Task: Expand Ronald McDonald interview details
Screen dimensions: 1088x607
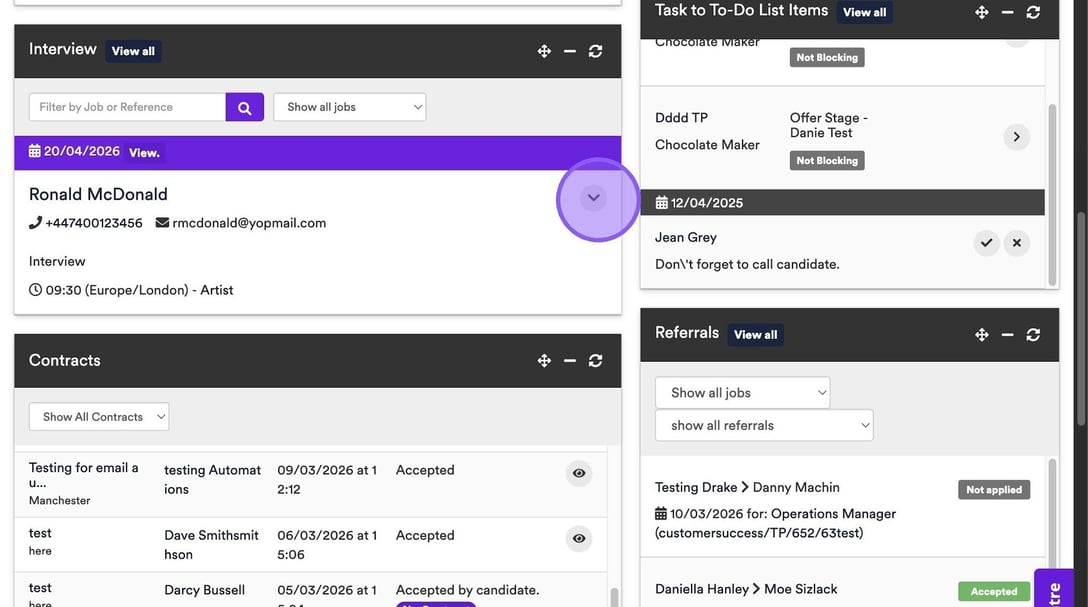Action: [594, 198]
